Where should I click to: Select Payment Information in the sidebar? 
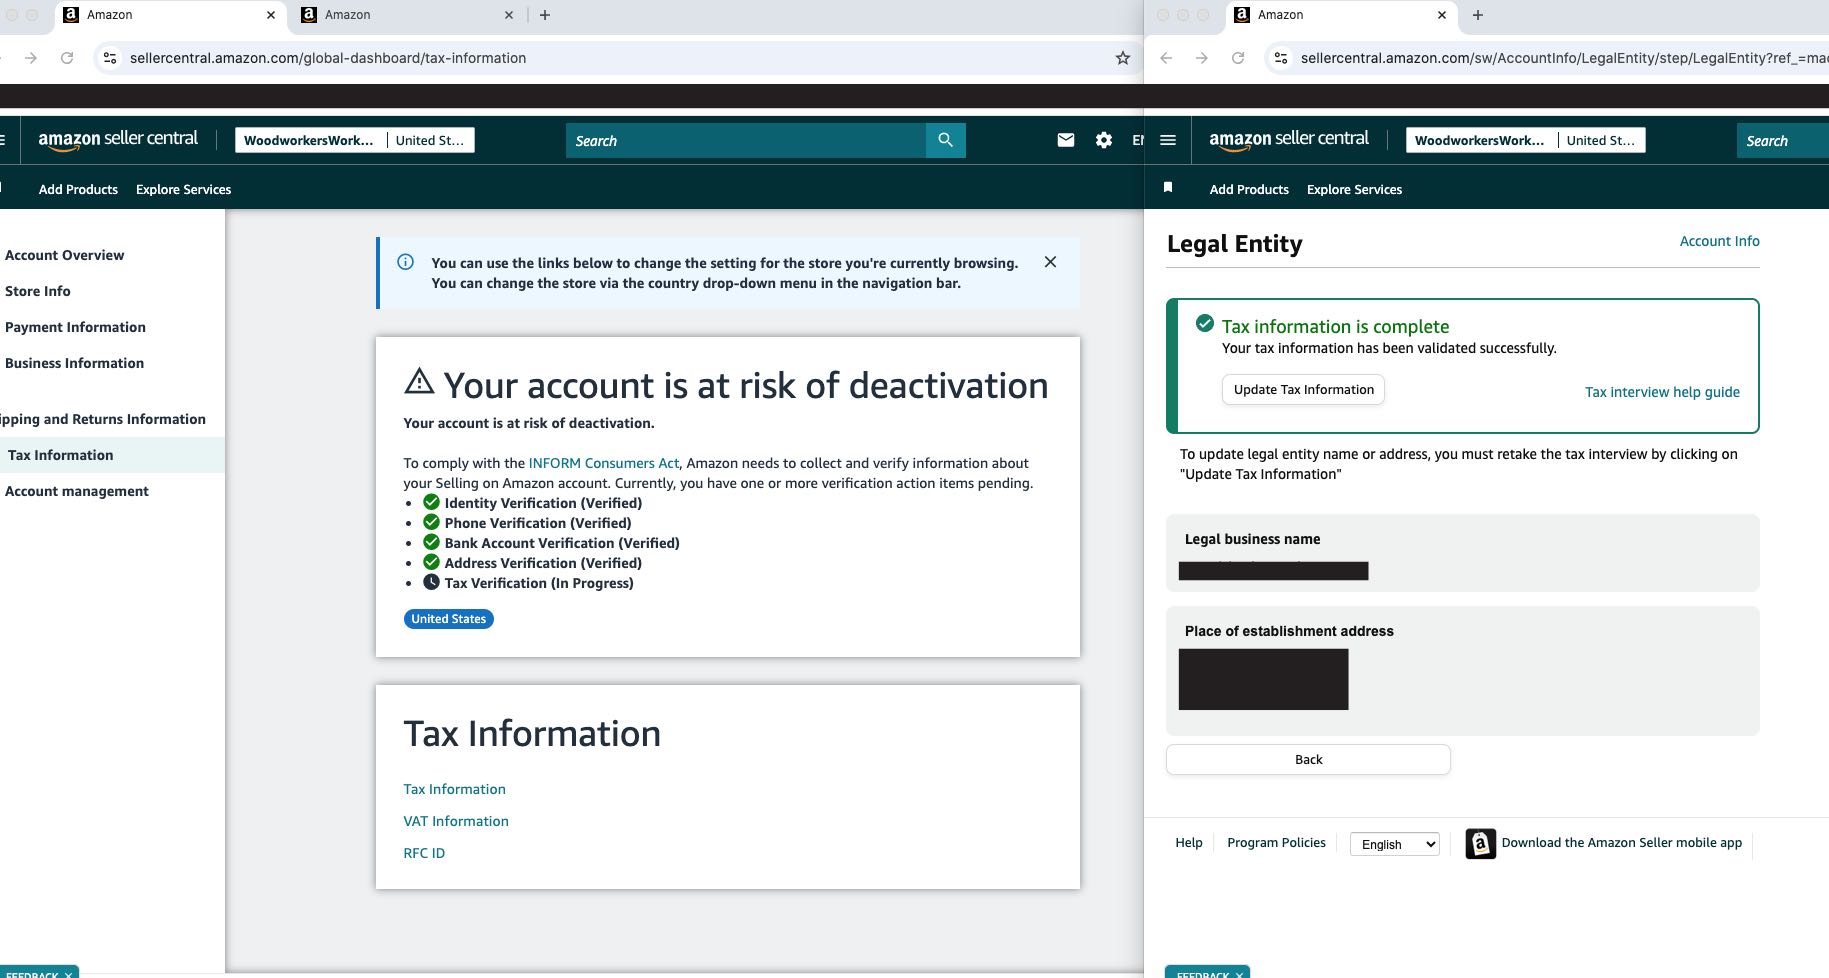coord(75,327)
